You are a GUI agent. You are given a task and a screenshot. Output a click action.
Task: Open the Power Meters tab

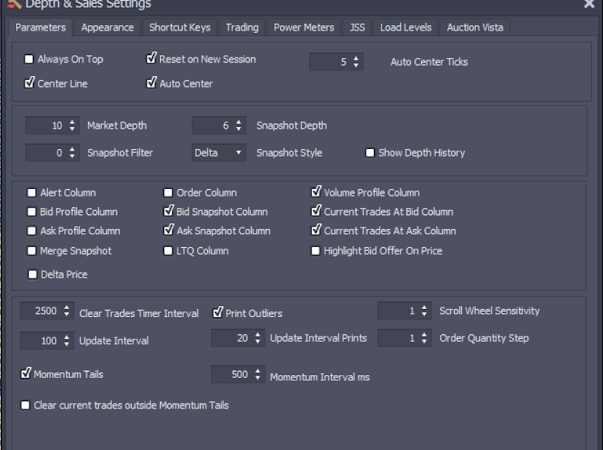pos(304,27)
